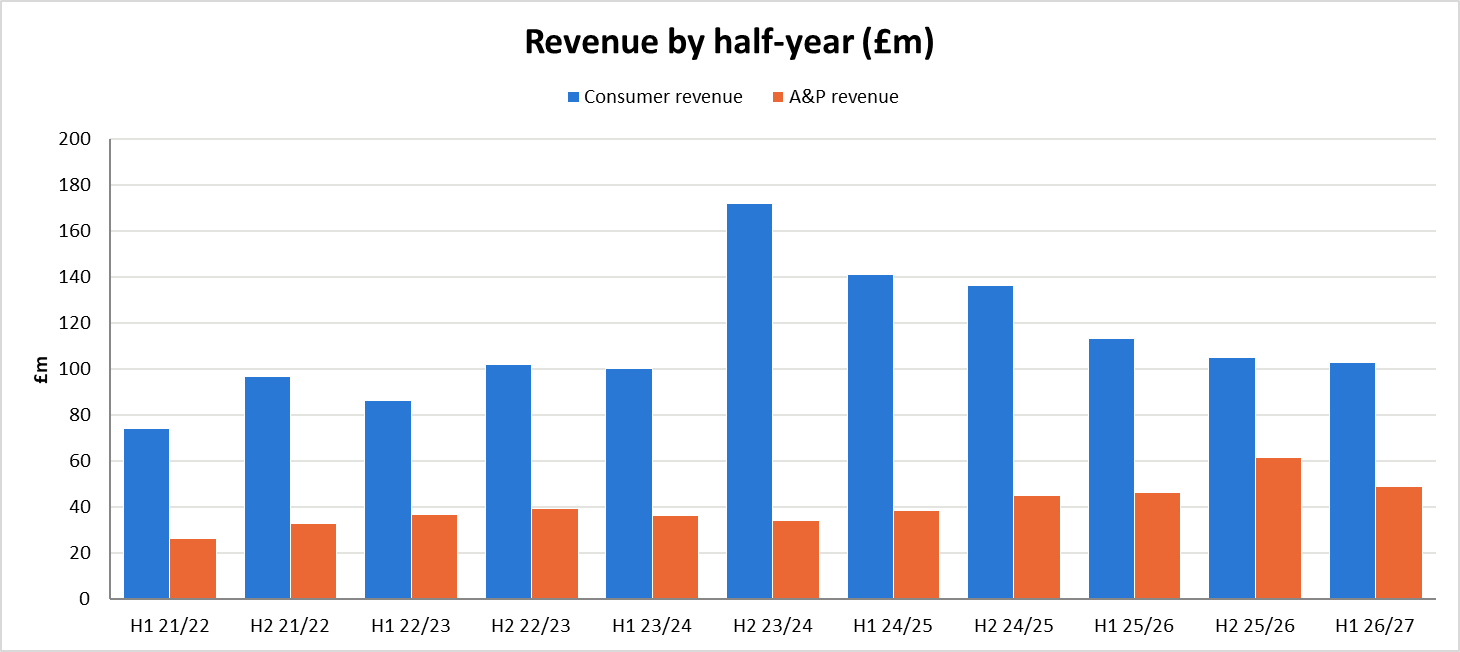
Task: Select the chart title Revenue by half-year
Action: click(729, 42)
